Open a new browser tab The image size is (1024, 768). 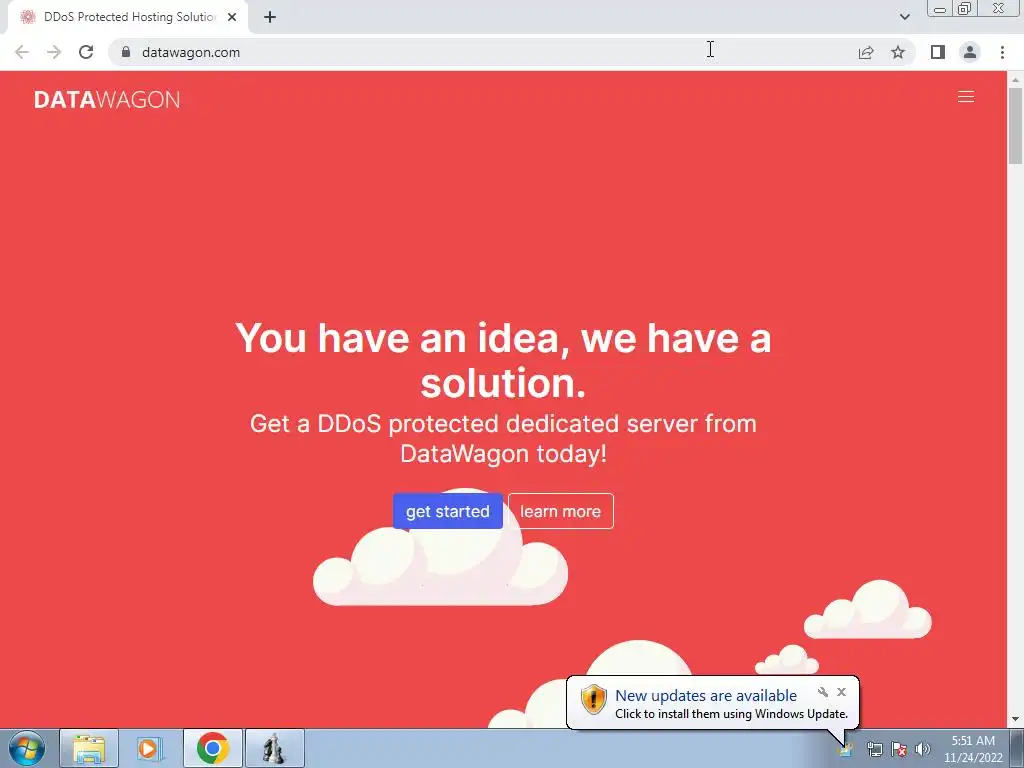click(x=270, y=17)
